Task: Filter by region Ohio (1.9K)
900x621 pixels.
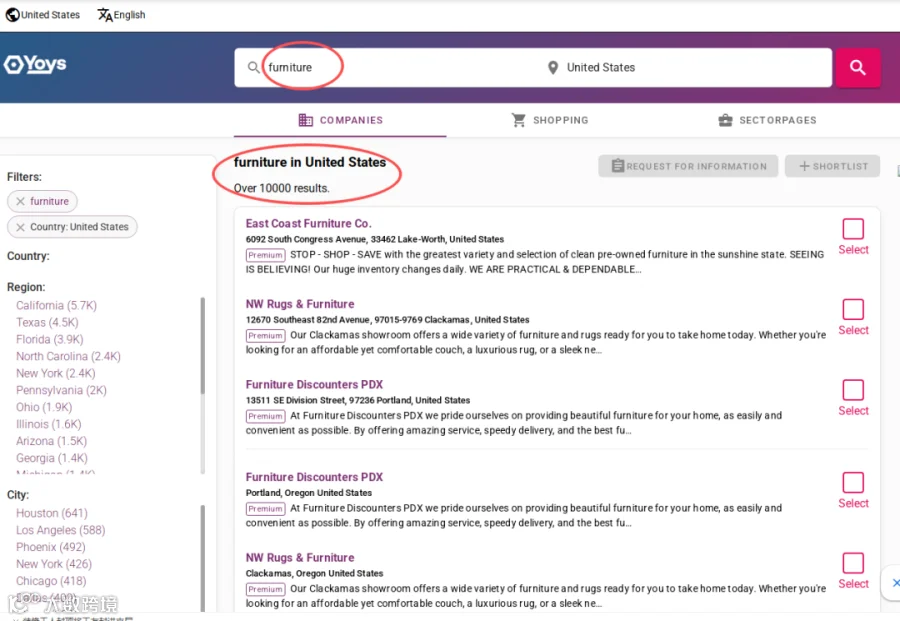Action: (44, 407)
